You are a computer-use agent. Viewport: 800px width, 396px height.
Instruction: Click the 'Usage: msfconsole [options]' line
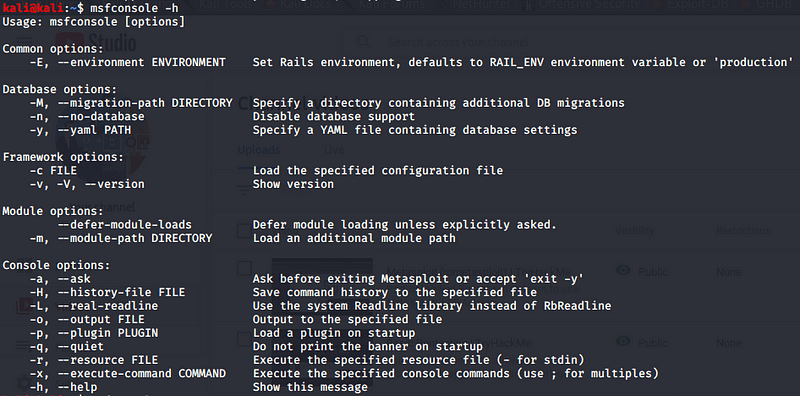tap(94, 22)
